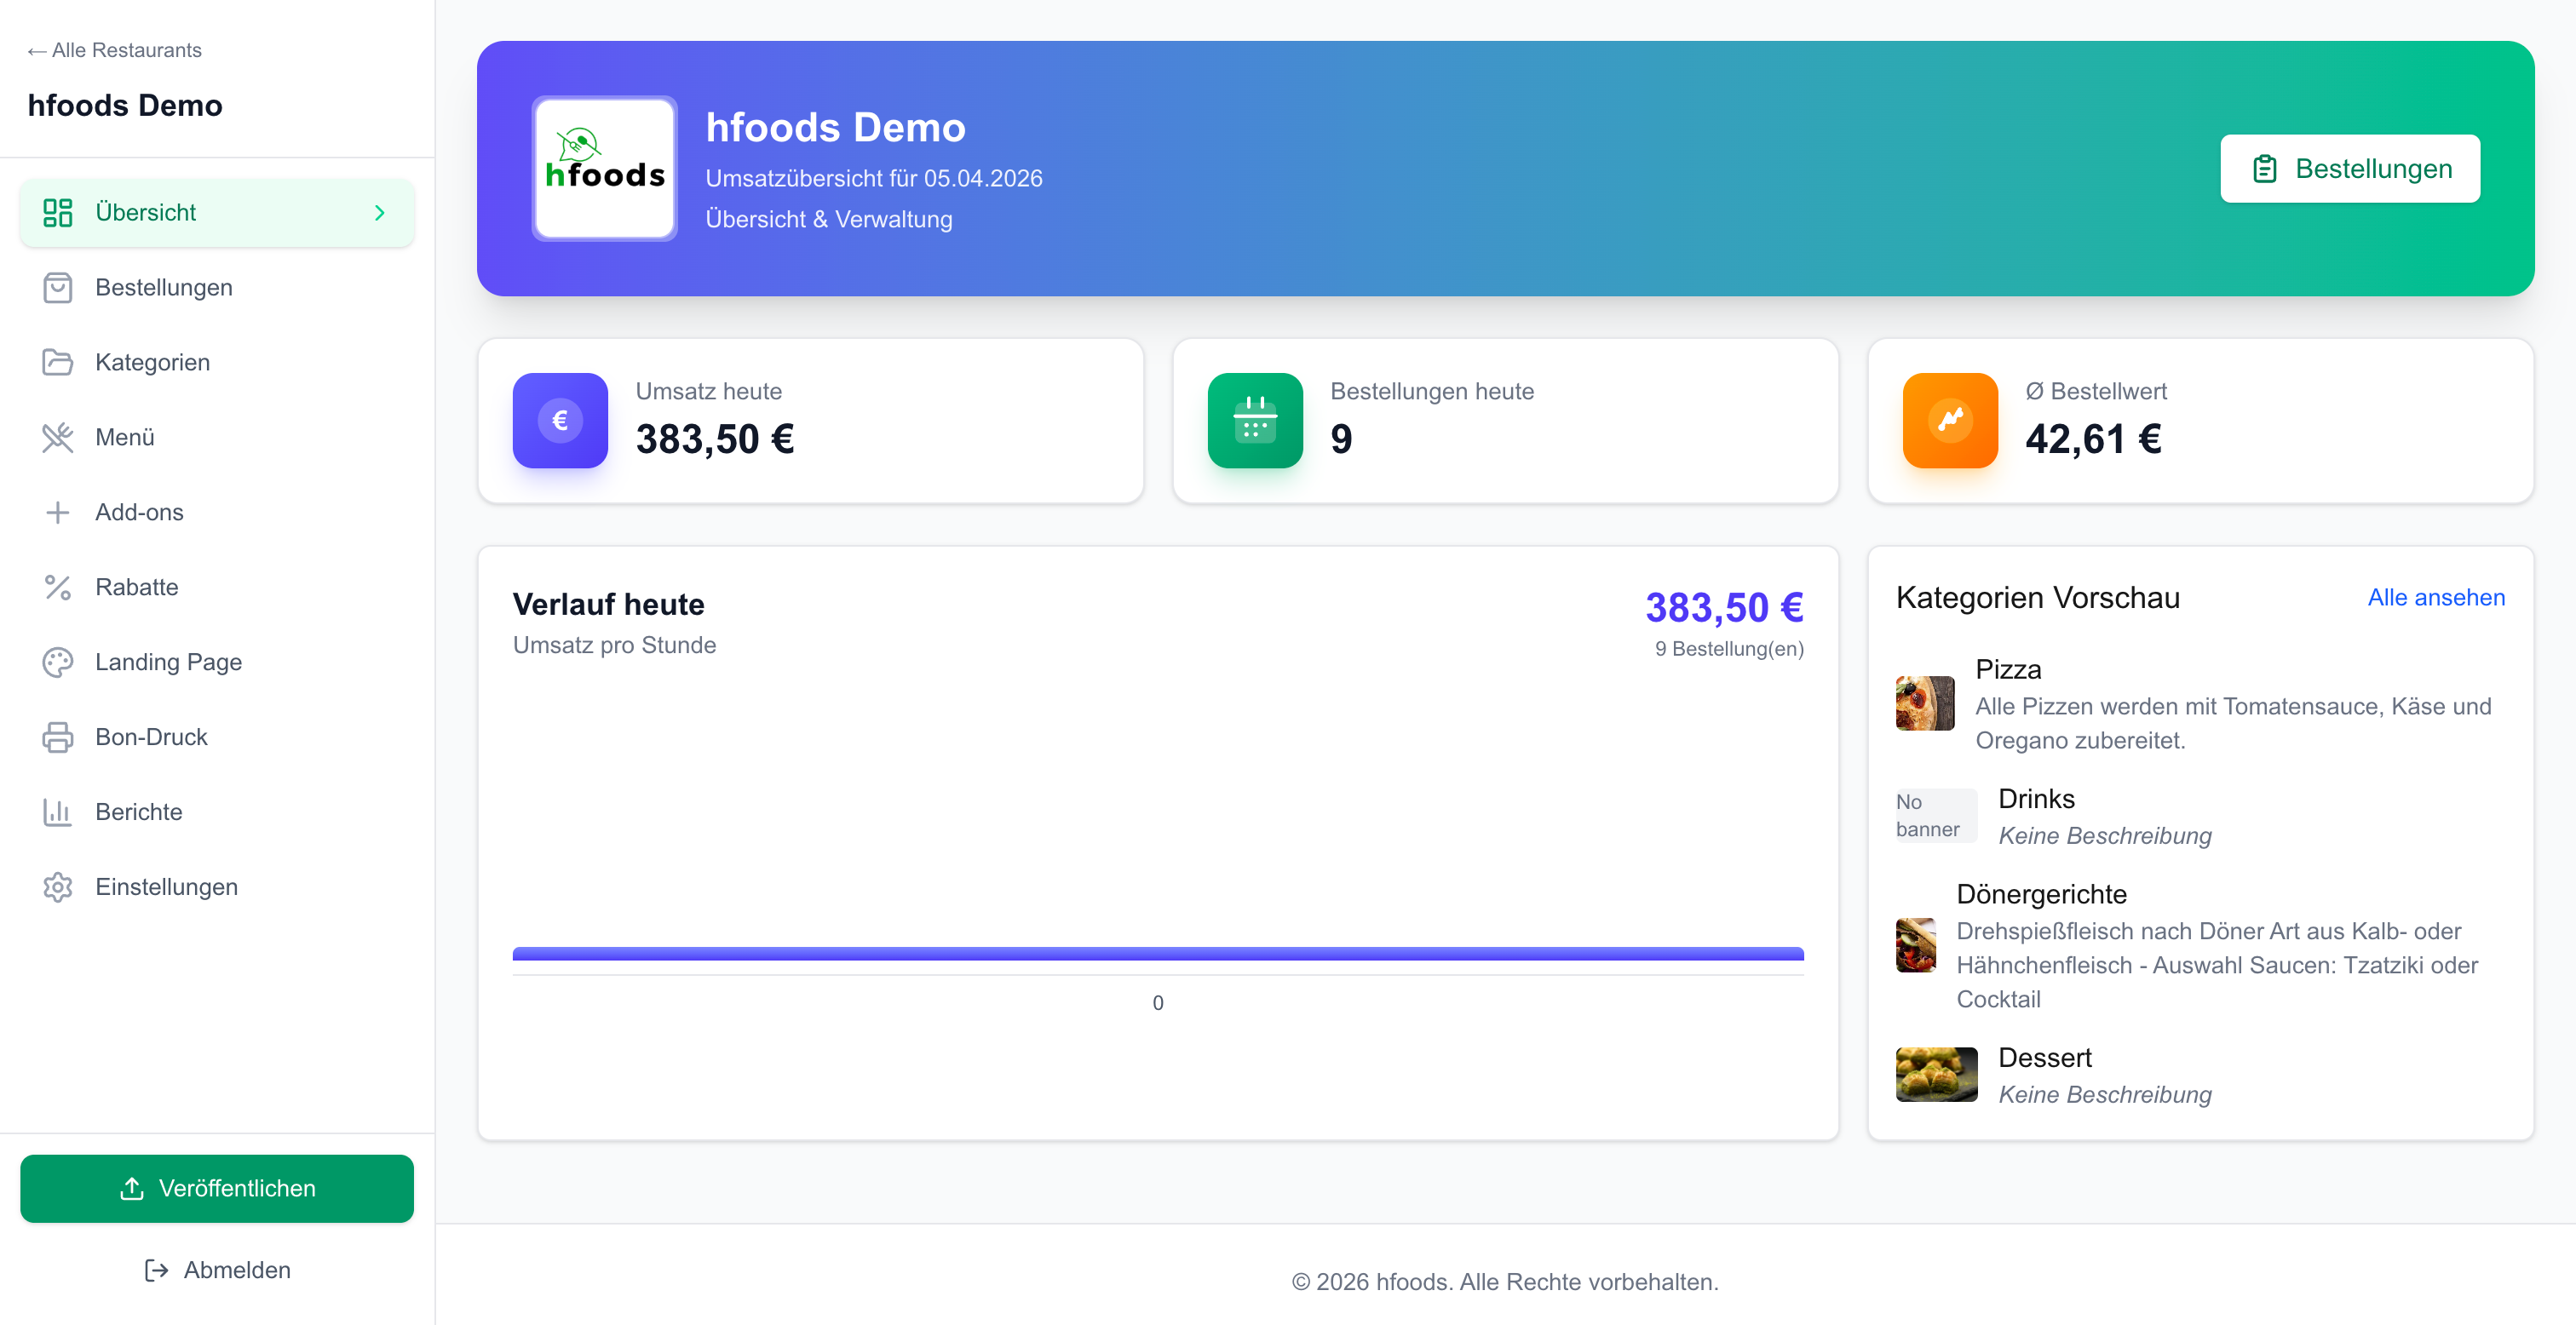
Task: Select the Übersicht grid icon in sidebar
Action: (57, 212)
